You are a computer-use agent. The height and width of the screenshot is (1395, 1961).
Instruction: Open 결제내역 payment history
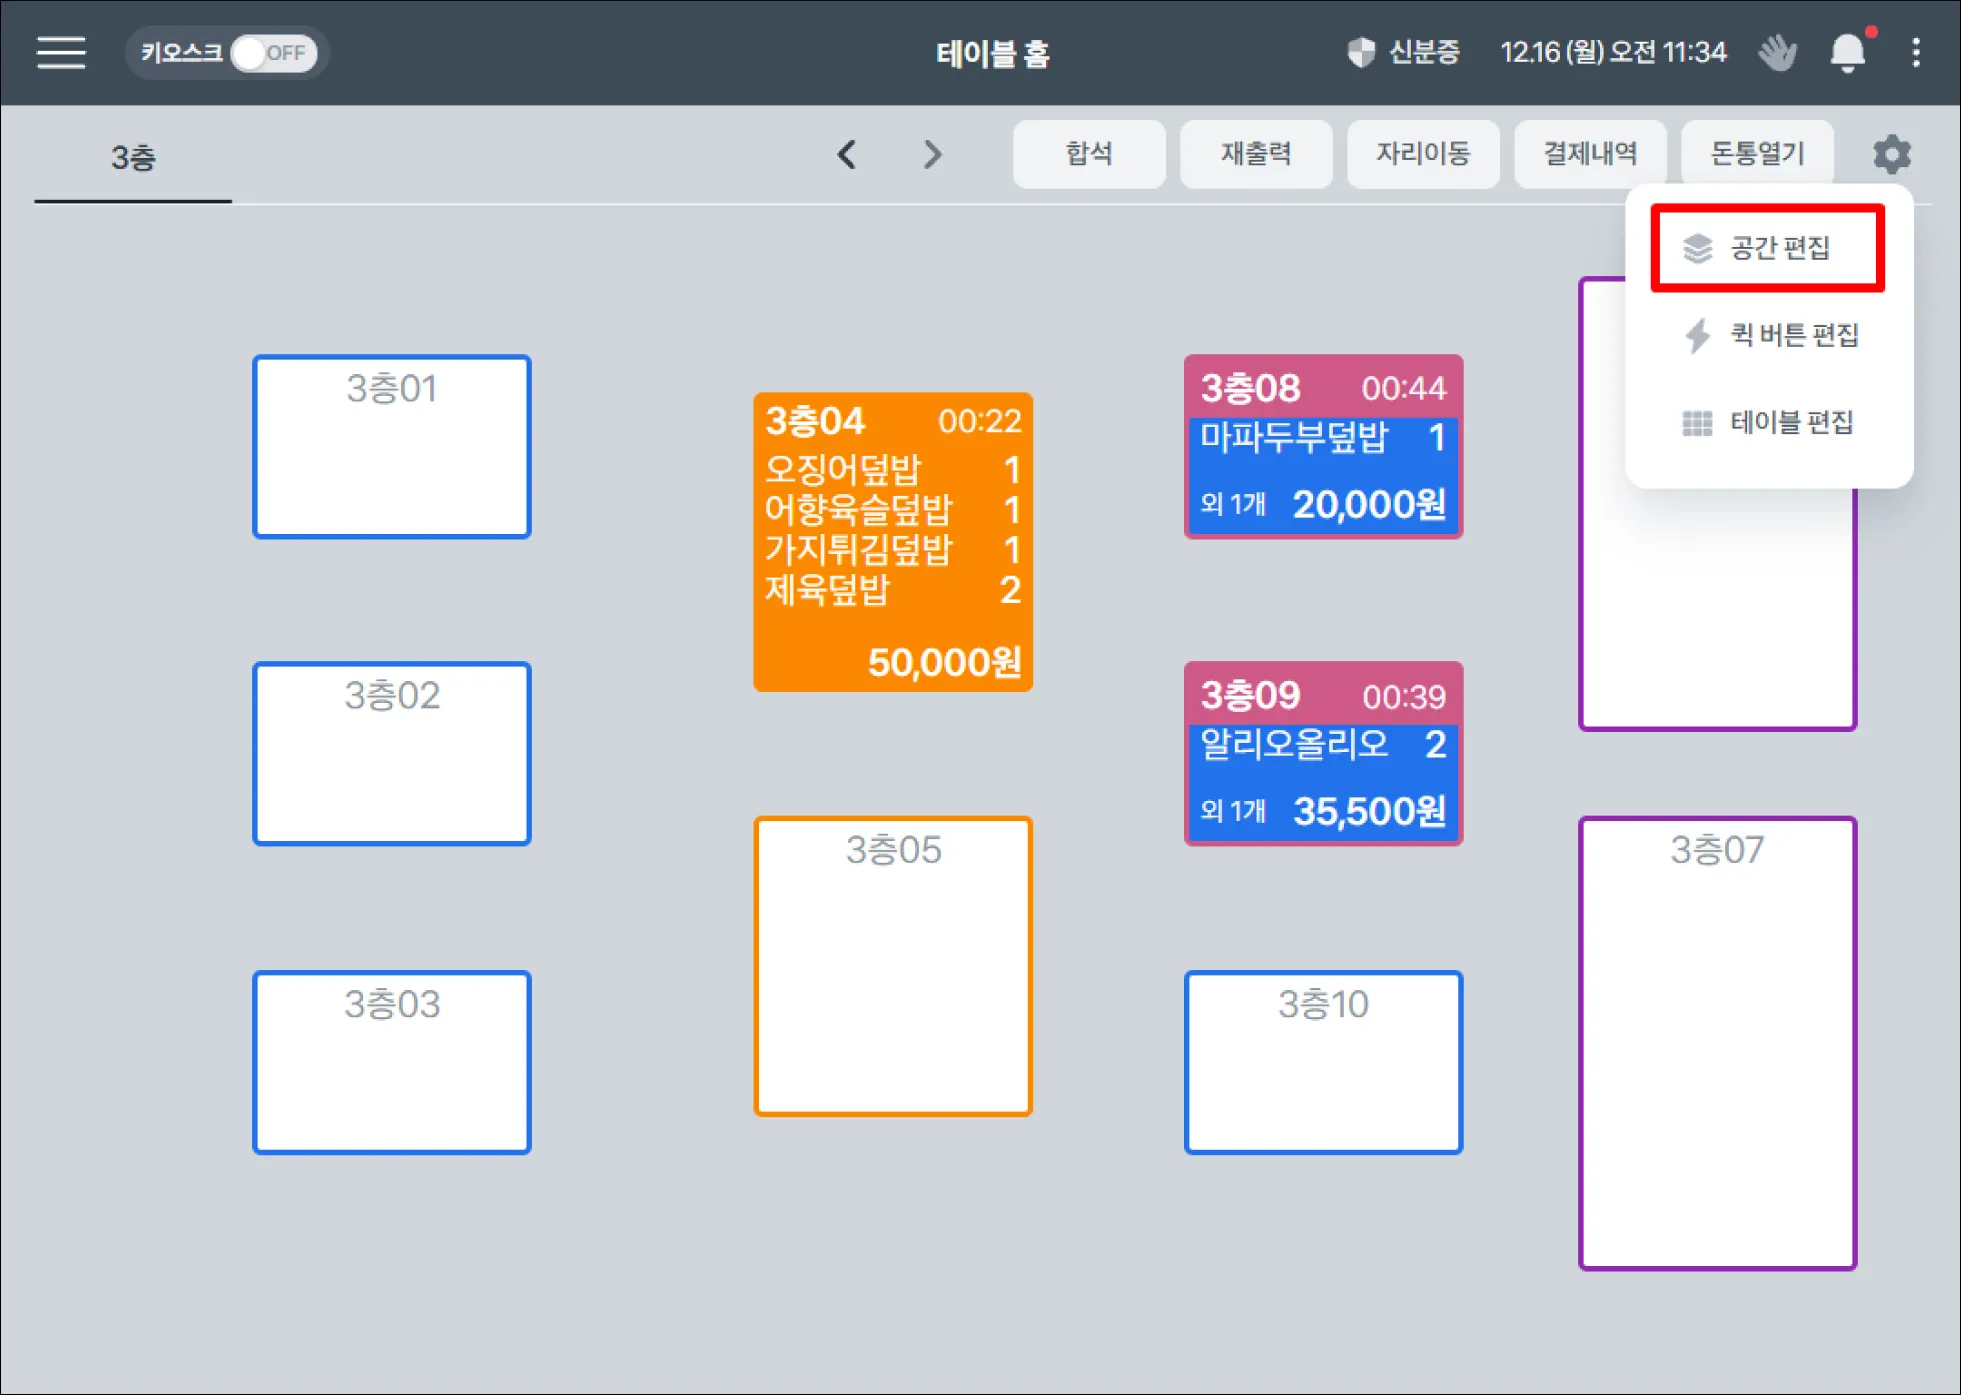click(1589, 154)
